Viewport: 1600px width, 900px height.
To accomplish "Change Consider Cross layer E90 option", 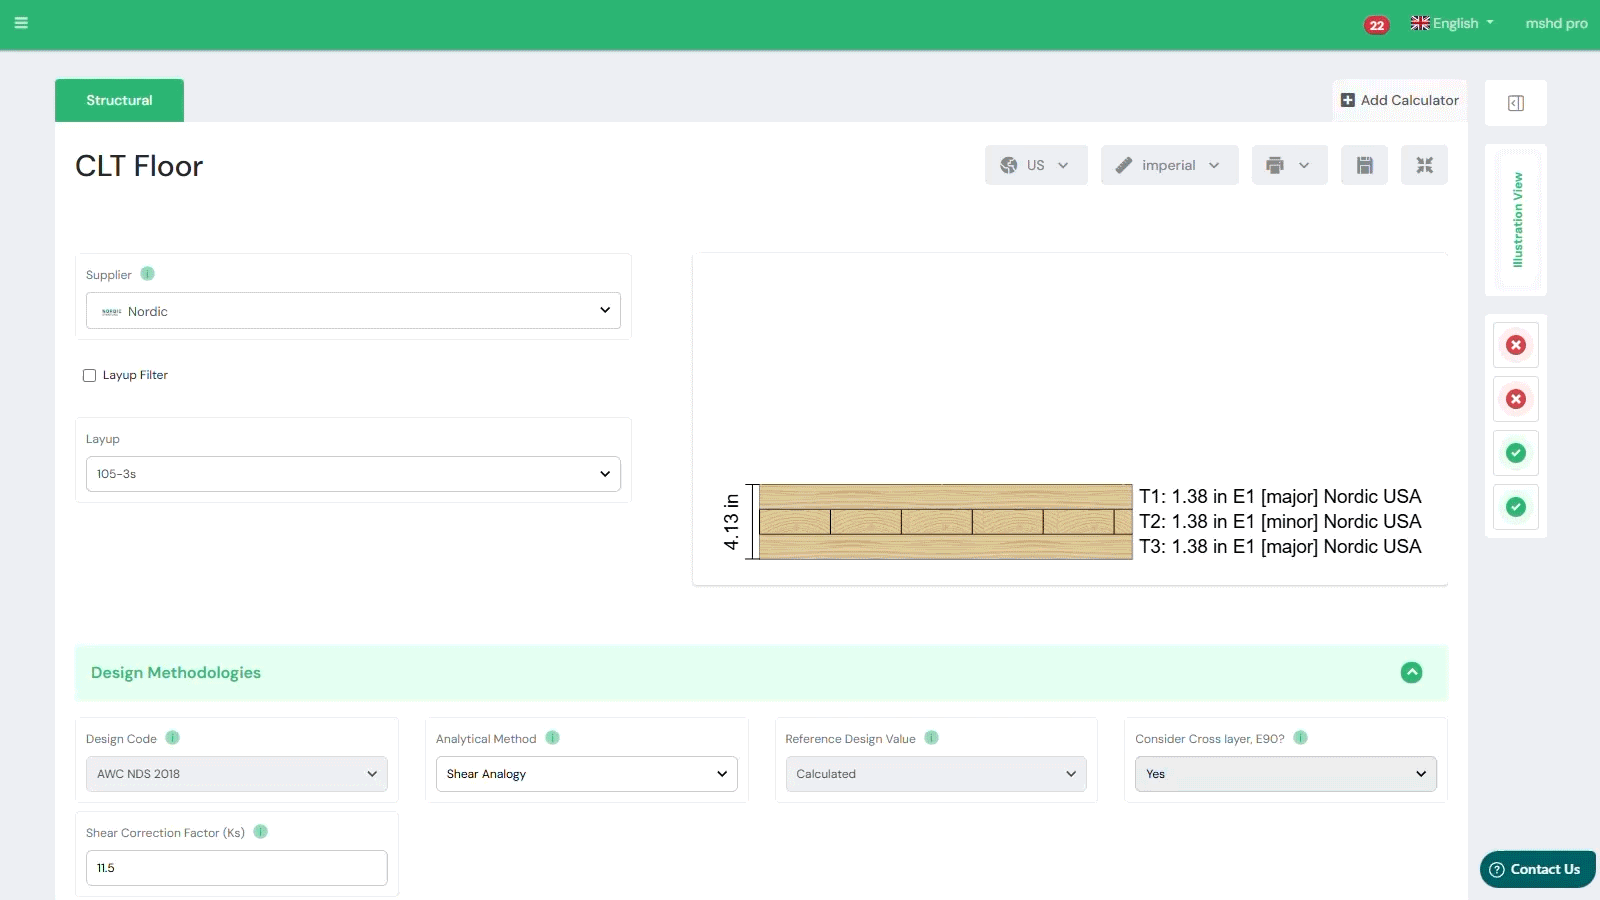I will [x=1285, y=774].
